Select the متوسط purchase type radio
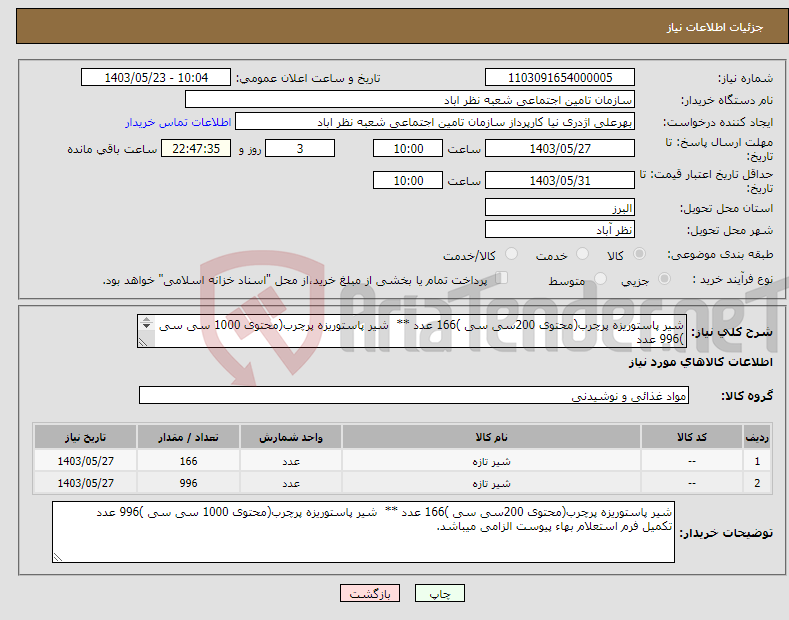Viewport: 789px width, 620px height. point(600,278)
